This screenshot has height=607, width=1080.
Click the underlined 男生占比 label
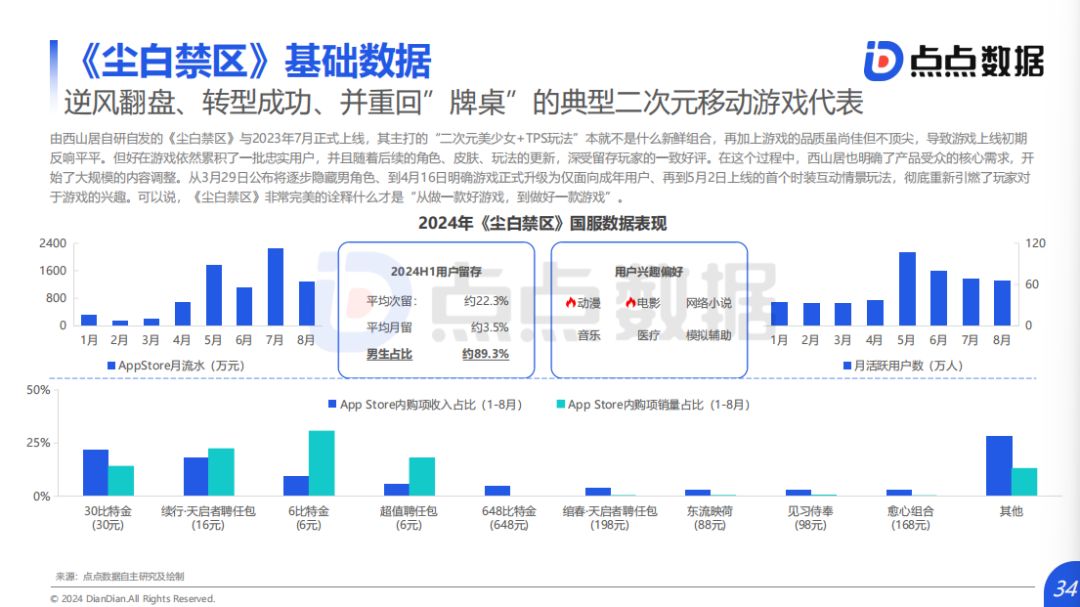(389, 354)
